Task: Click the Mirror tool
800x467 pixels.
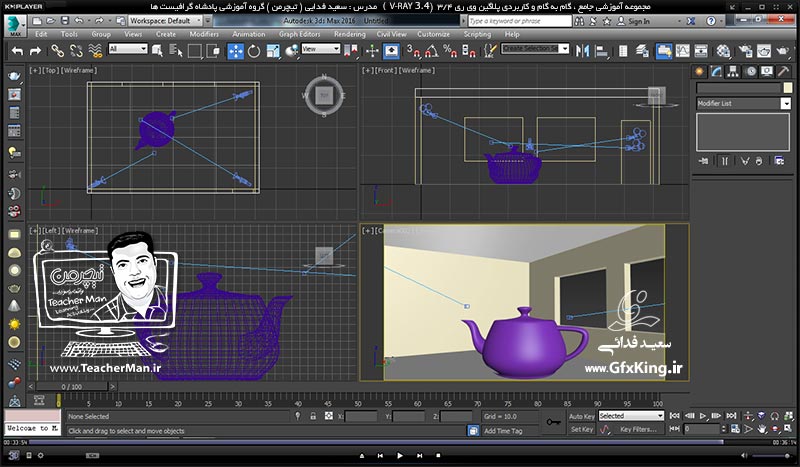Action: (x=582, y=51)
